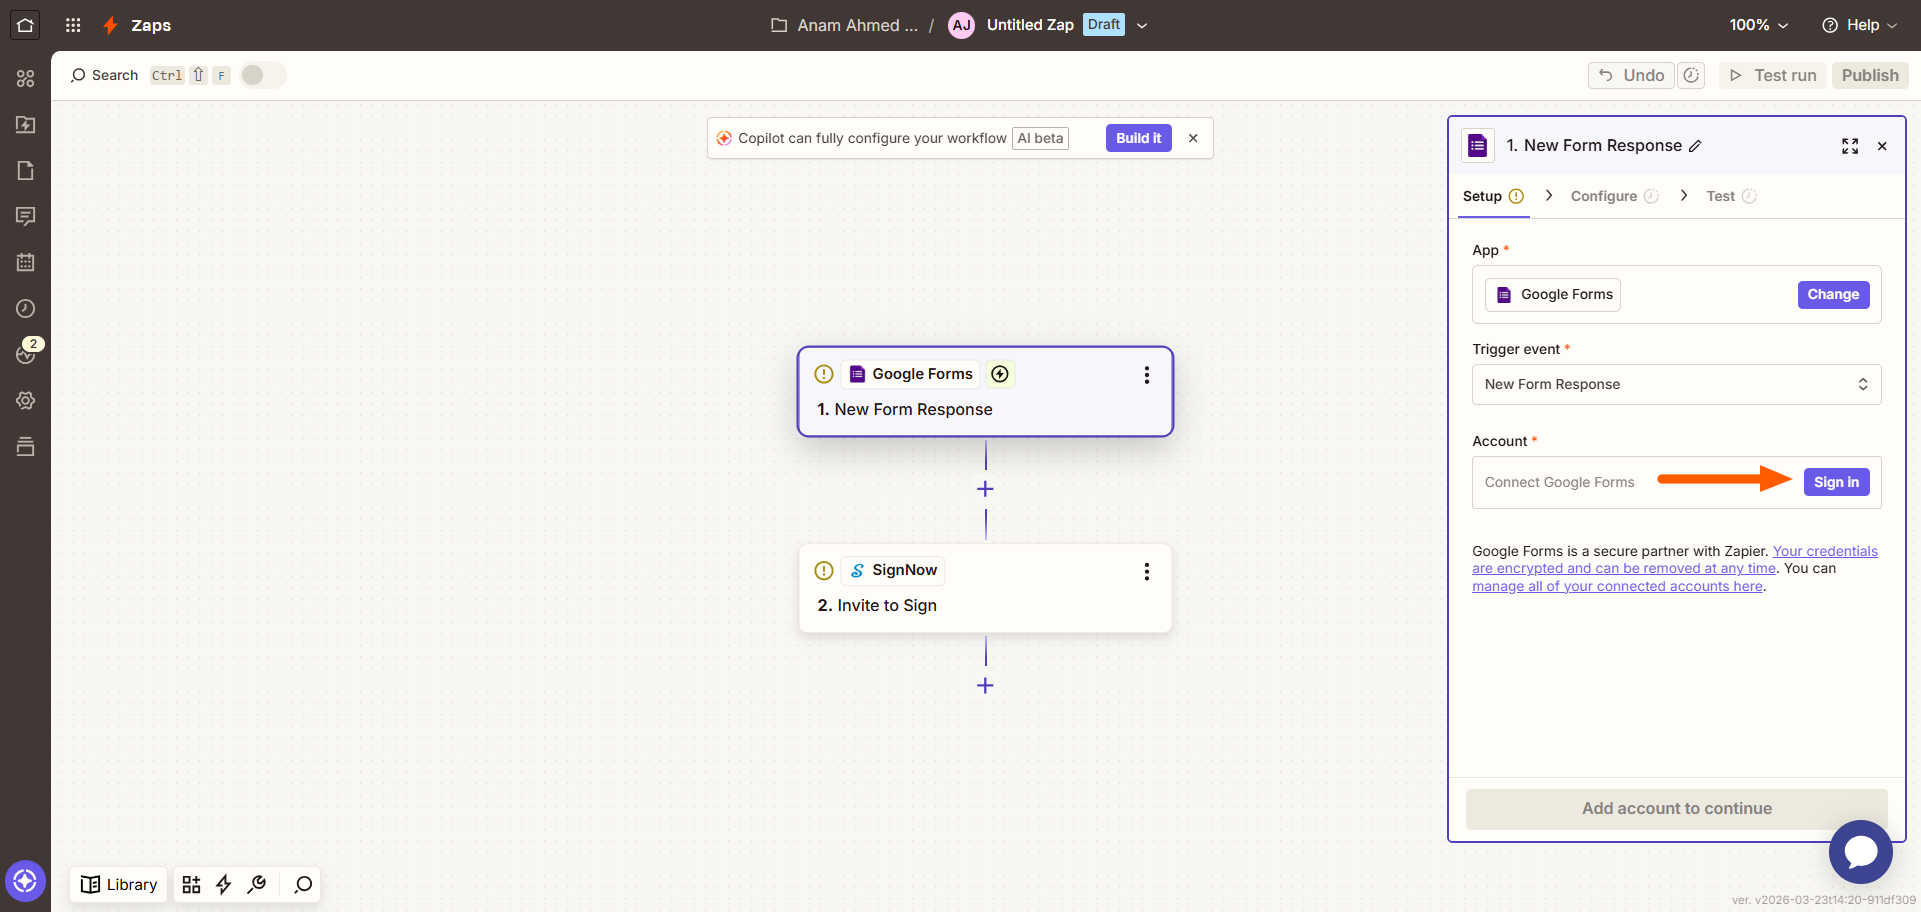Open the chat support bubble

(x=1860, y=852)
